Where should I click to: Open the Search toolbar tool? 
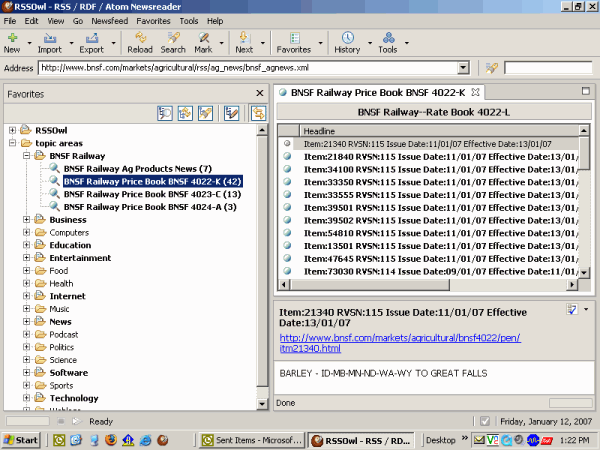click(x=173, y=38)
